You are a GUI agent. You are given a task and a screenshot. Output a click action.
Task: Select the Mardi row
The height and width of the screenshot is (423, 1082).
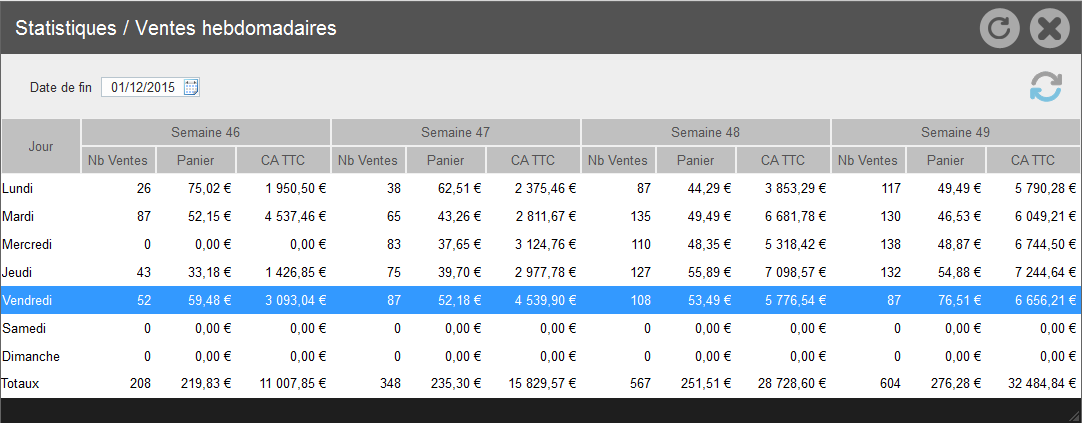tap(541, 216)
